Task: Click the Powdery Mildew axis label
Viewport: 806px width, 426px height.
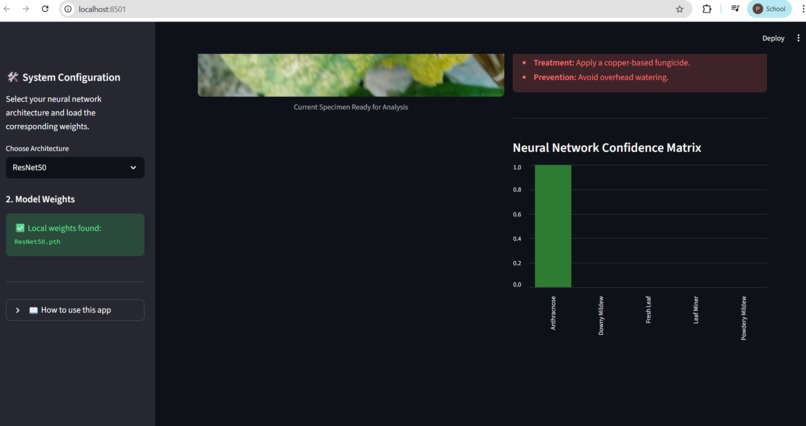Action: (743, 318)
